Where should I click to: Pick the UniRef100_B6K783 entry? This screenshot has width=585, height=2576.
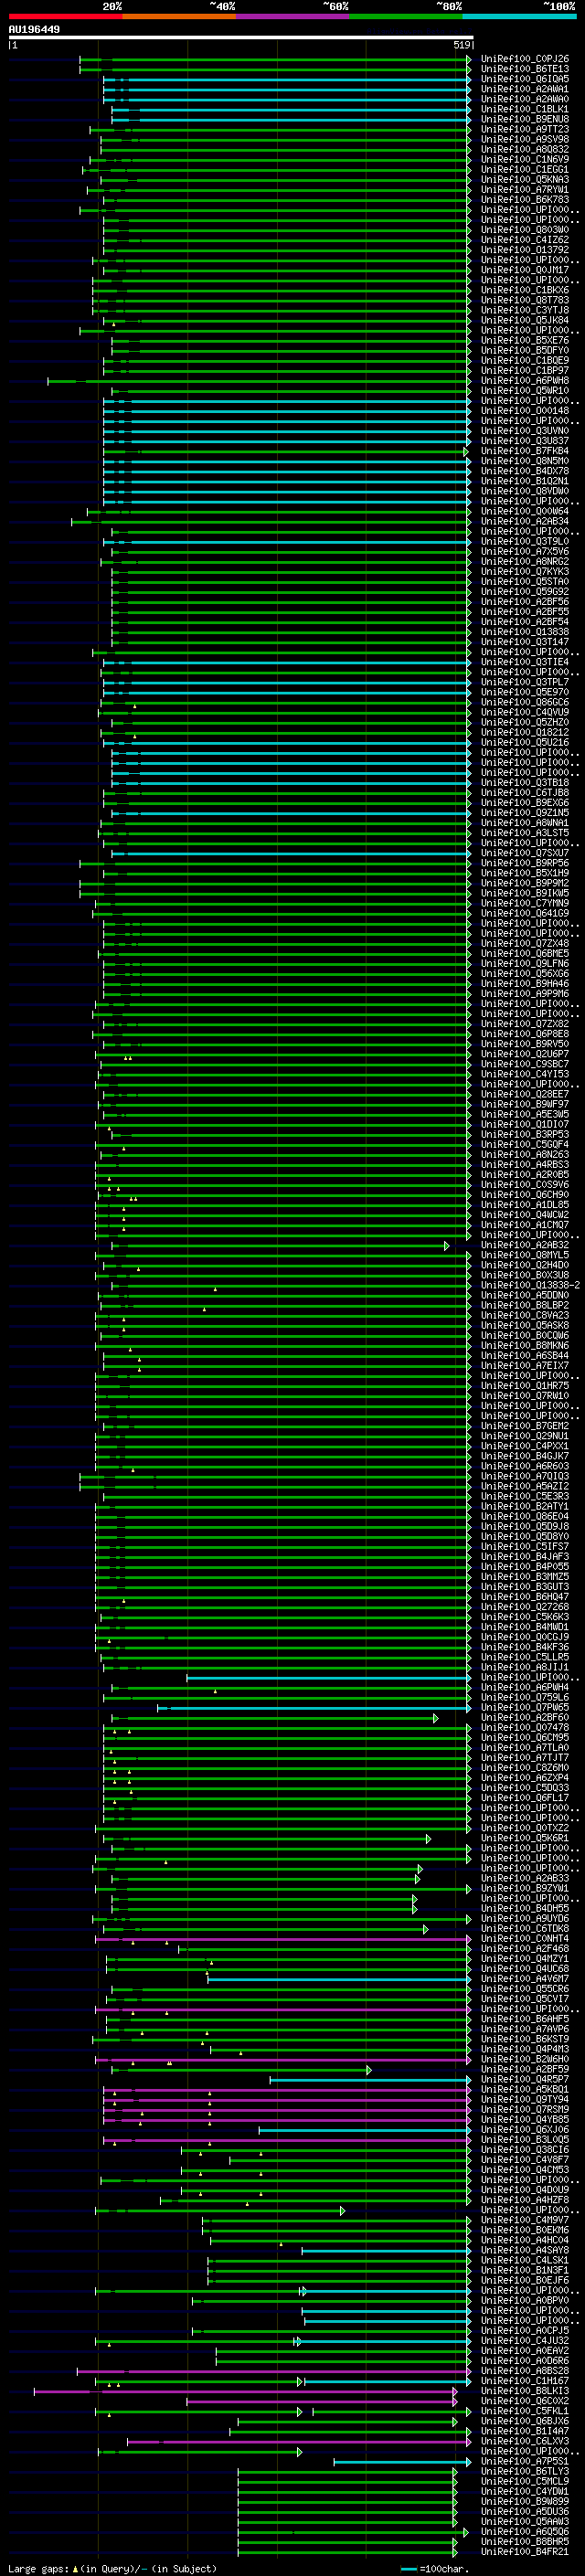524,199
